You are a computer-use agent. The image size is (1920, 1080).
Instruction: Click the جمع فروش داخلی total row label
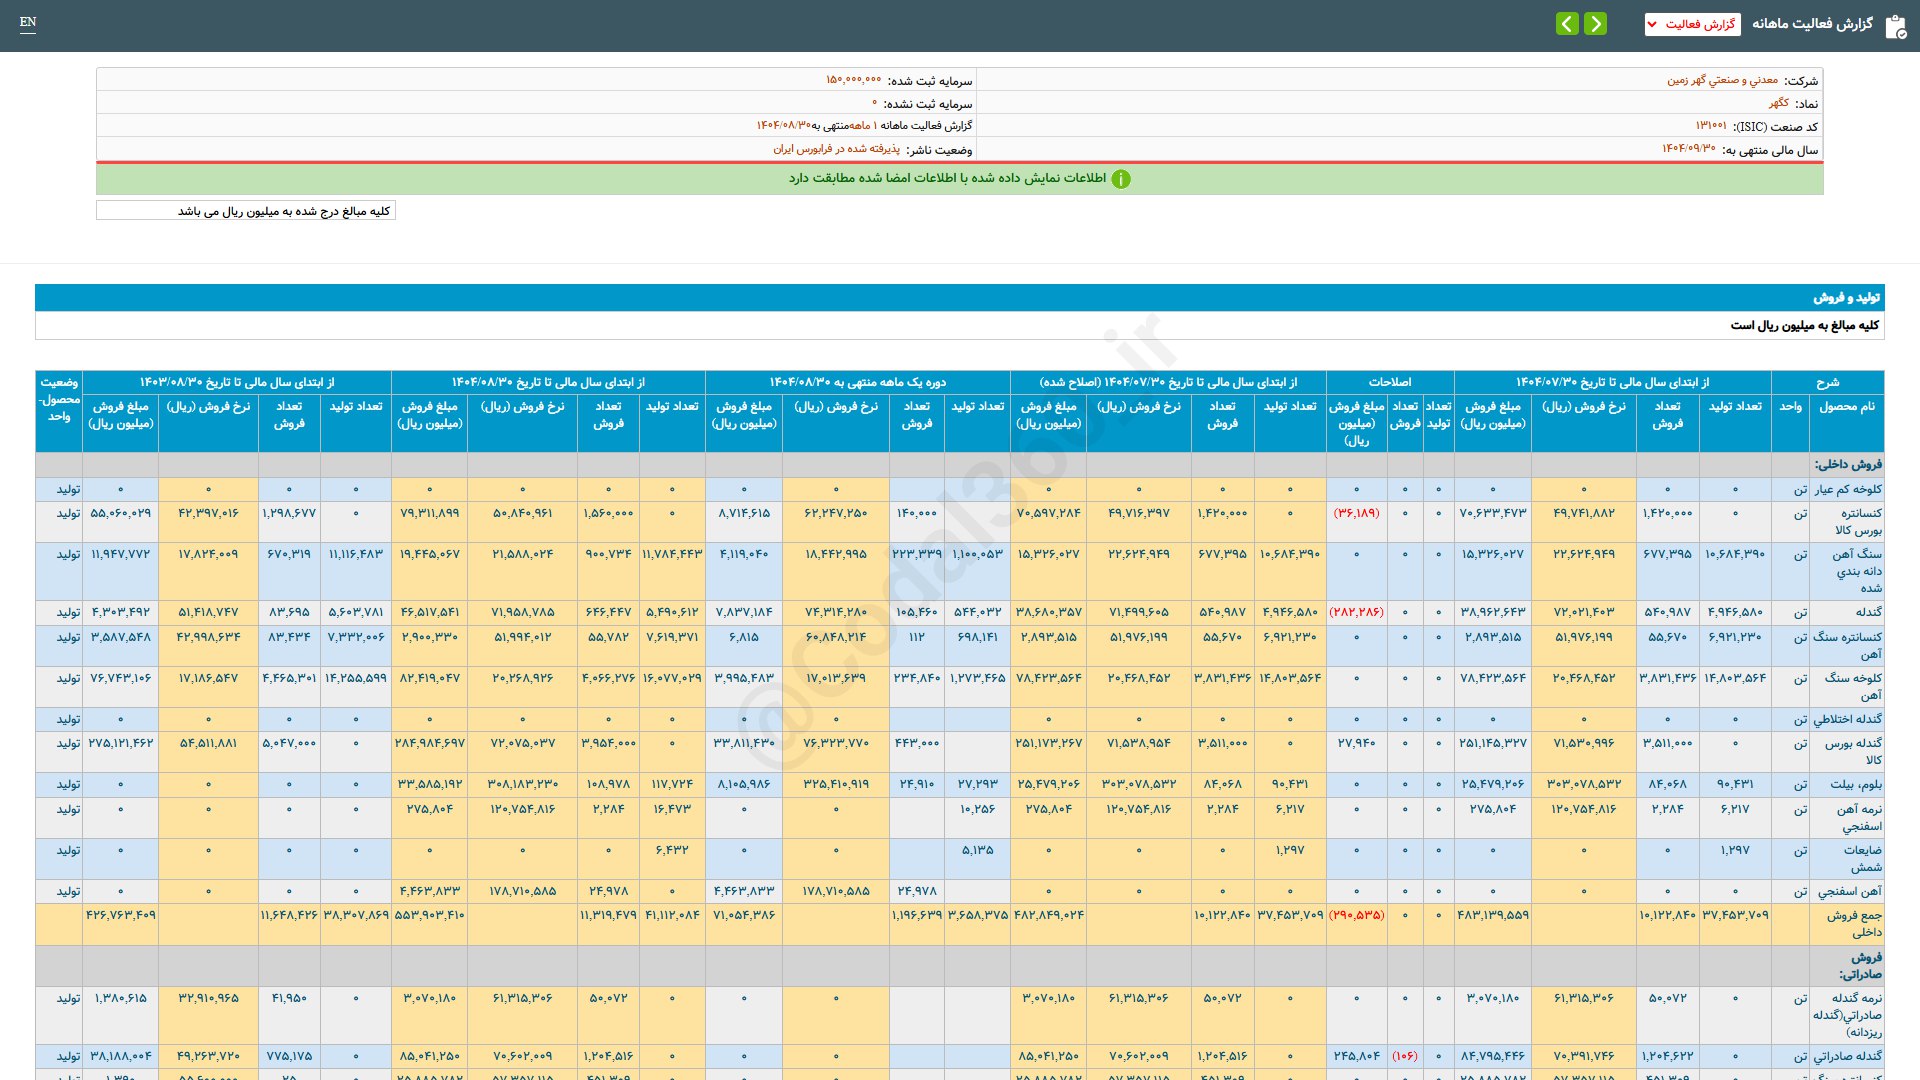point(1855,923)
